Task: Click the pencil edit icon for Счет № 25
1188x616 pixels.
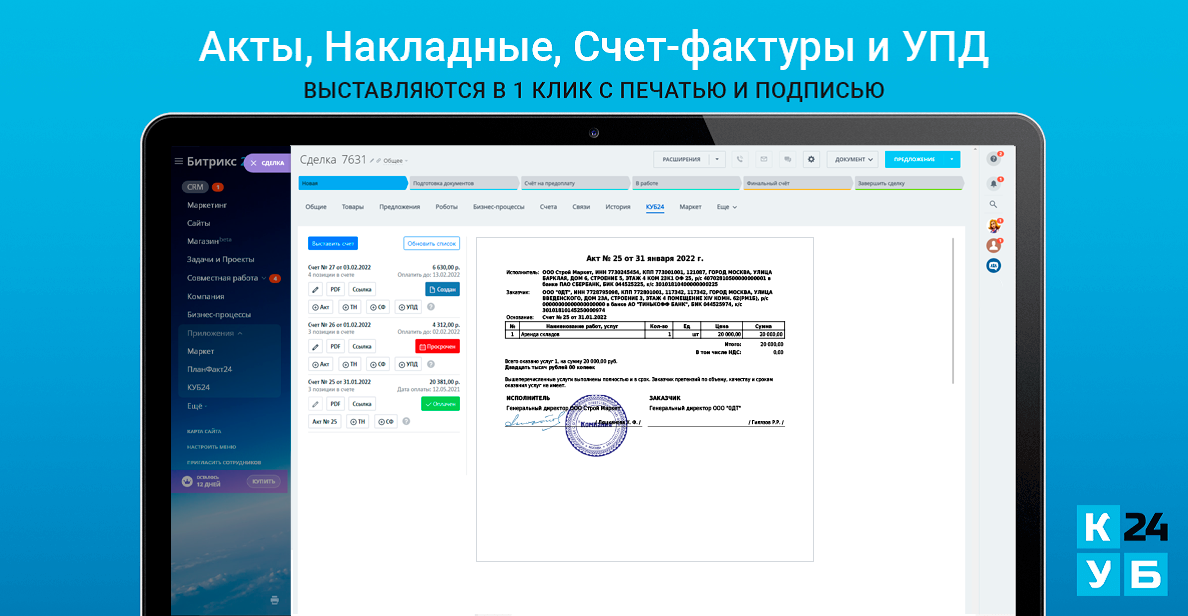Action: tap(315, 404)
